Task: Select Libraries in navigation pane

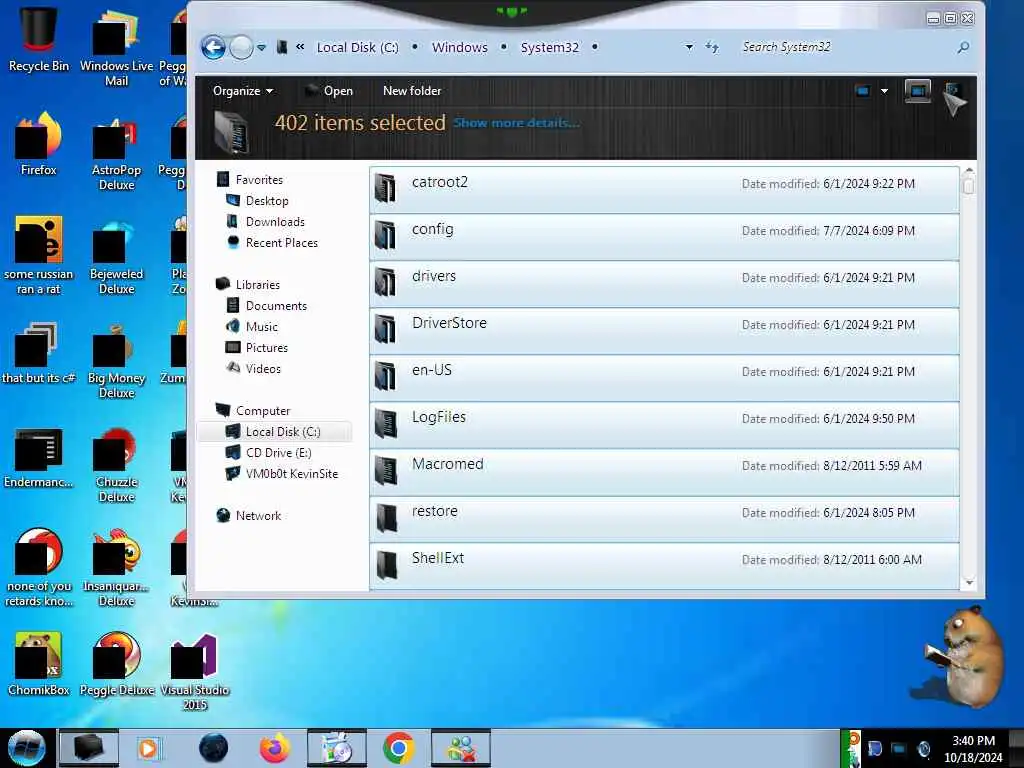Action: [x=257, y=285]
